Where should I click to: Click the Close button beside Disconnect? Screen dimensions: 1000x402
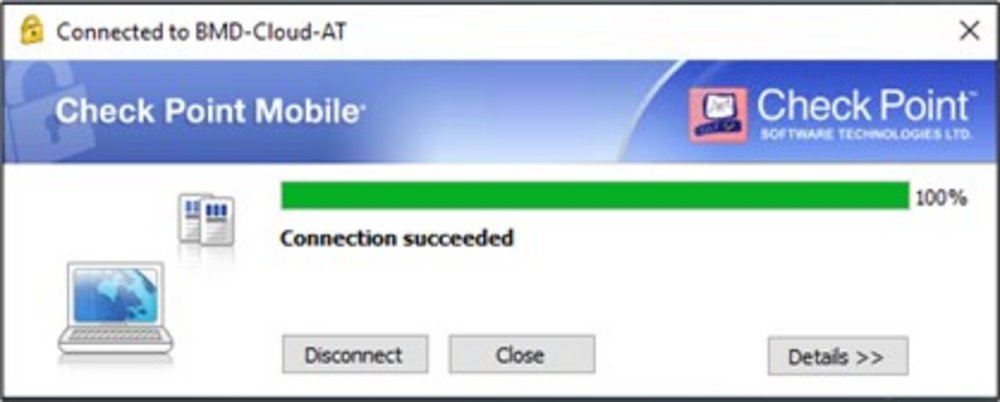pos(522,355)
